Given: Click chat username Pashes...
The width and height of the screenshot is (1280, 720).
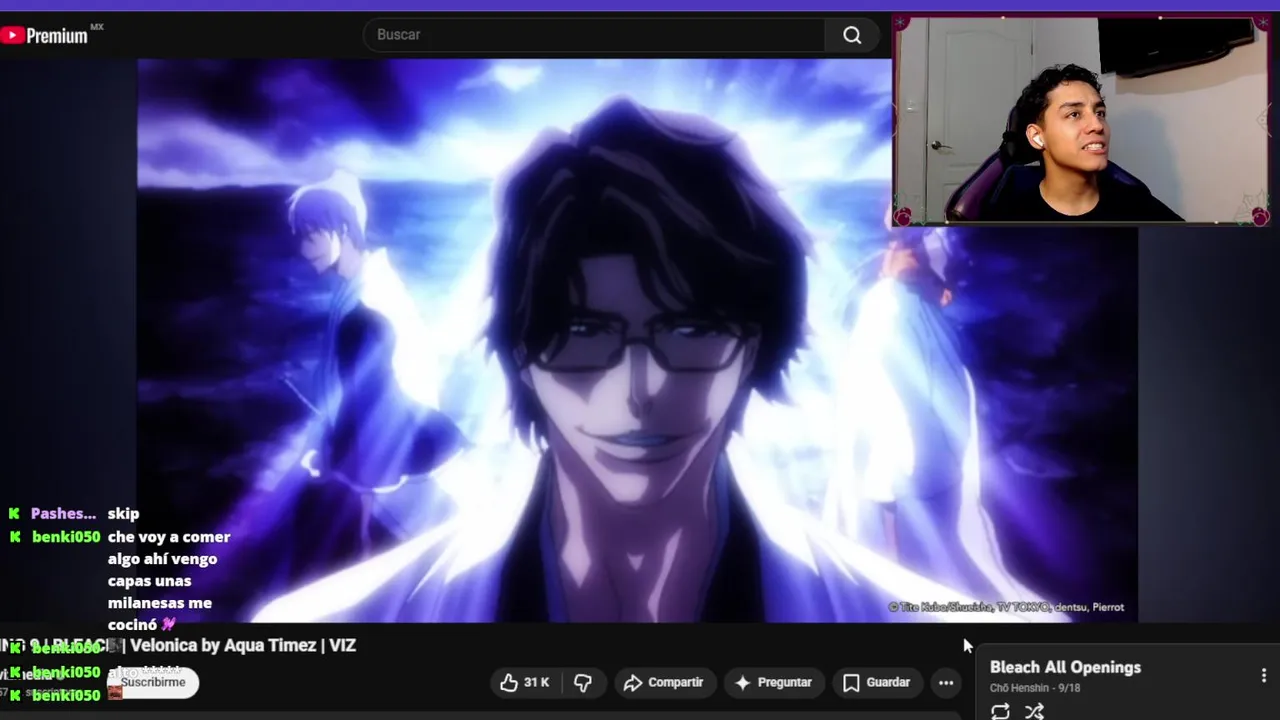Looking at the screenshot, I should [x=63, y=513].
